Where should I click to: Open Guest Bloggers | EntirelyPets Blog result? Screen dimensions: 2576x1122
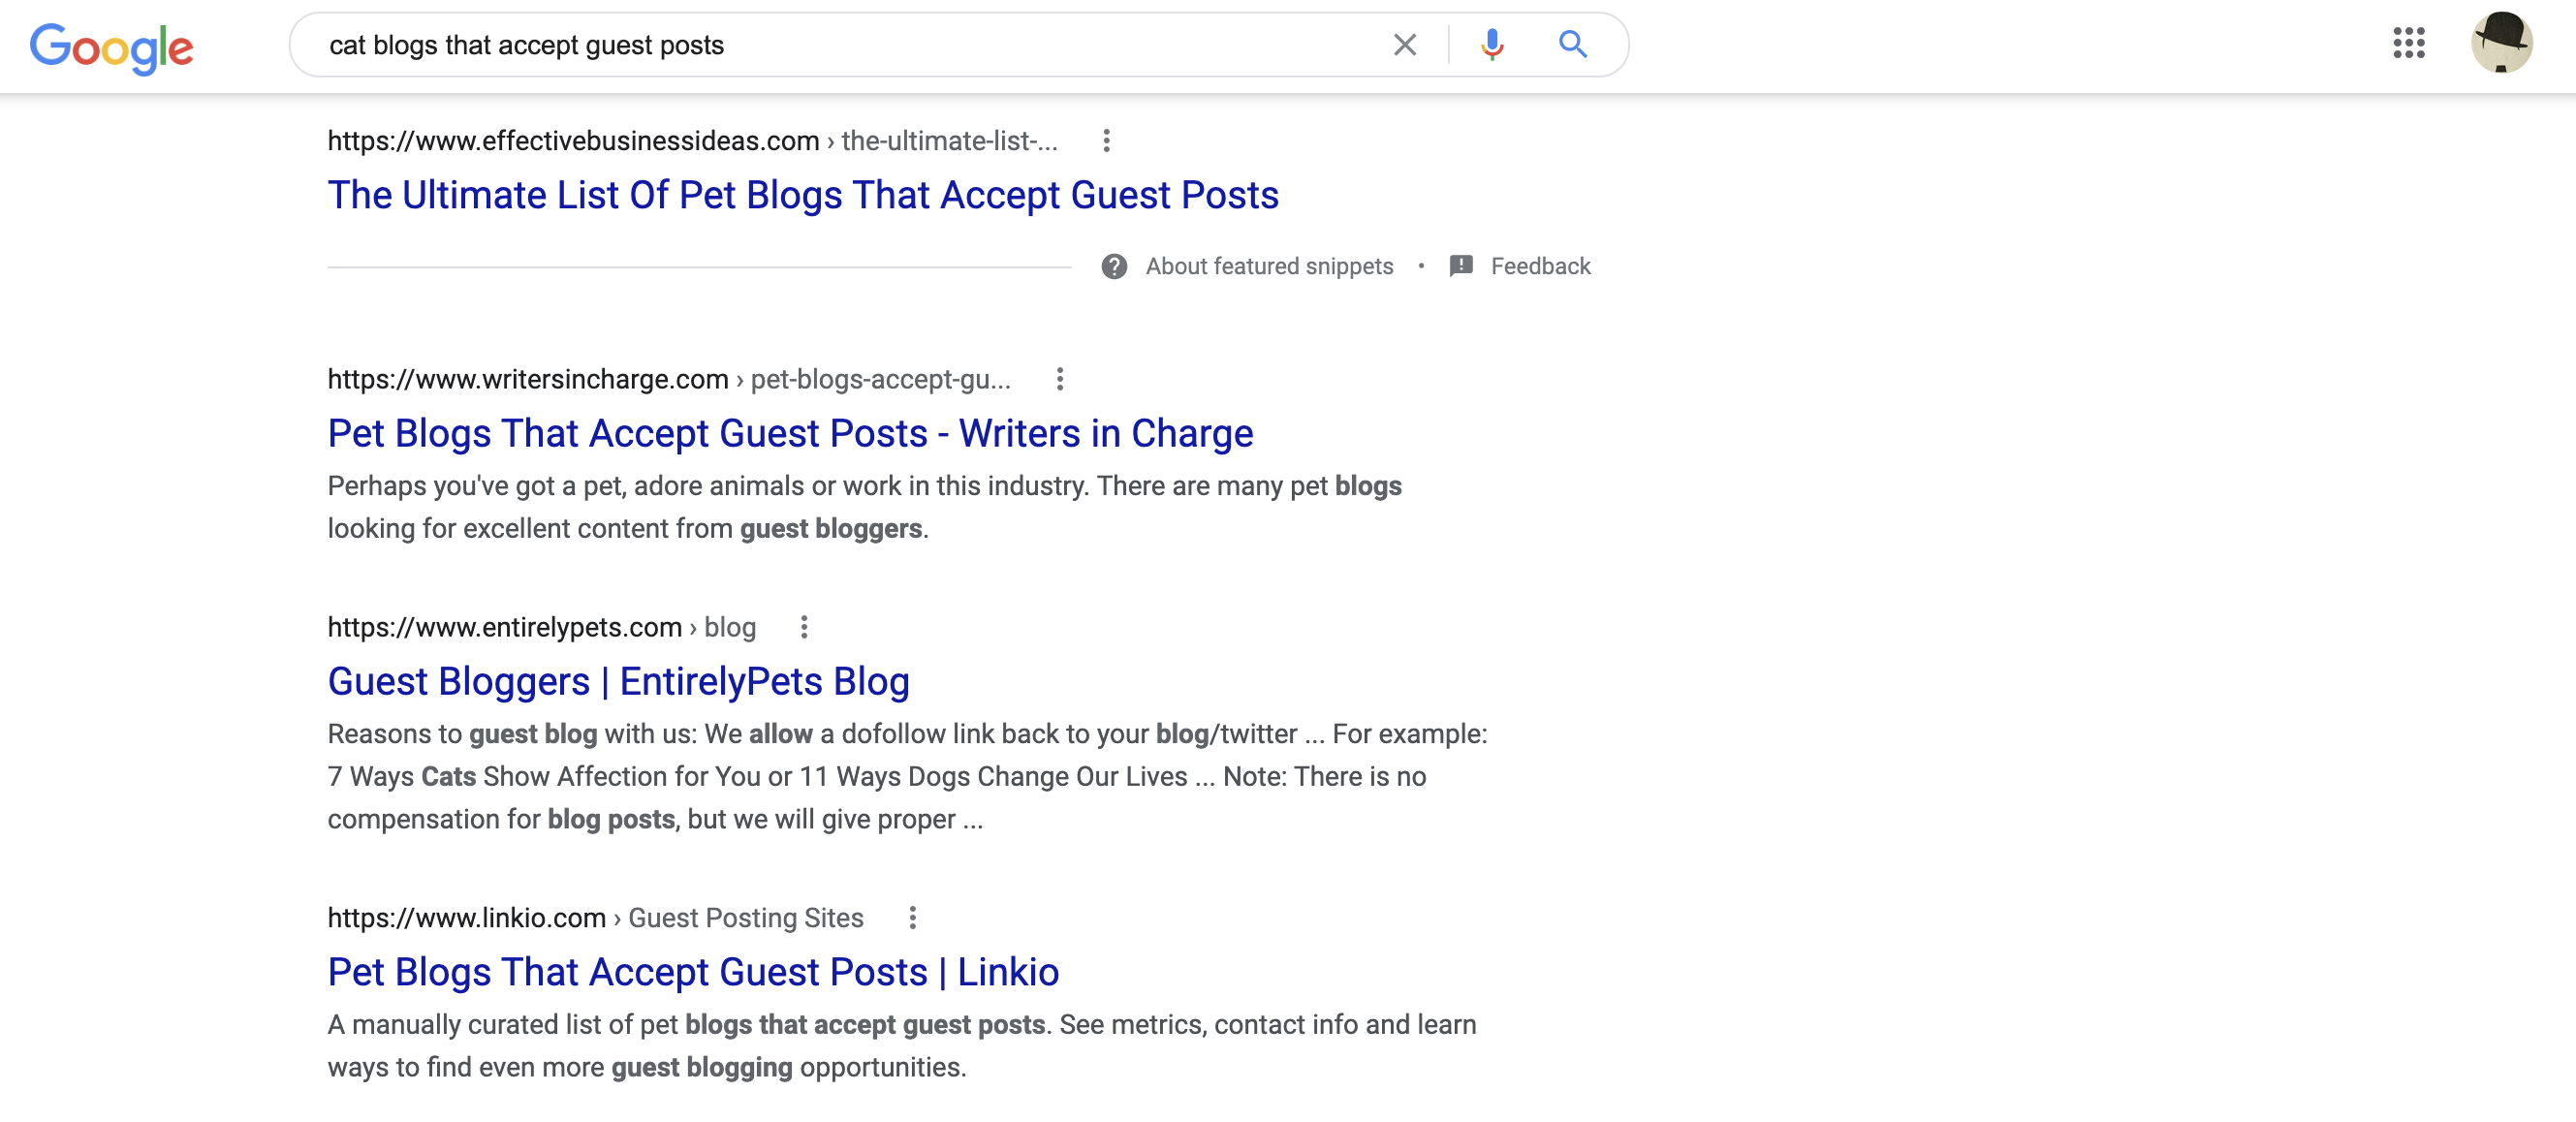618,681
